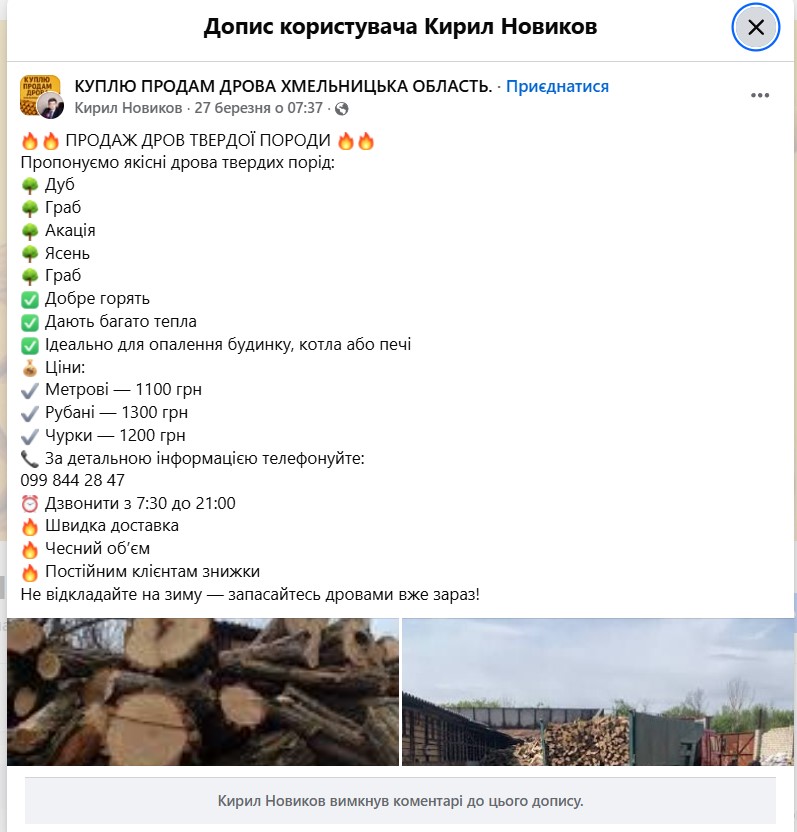Click the post timestamp 27 березня о 07:37
Viewport: 797px width, 832px height.
pos(258,108)
